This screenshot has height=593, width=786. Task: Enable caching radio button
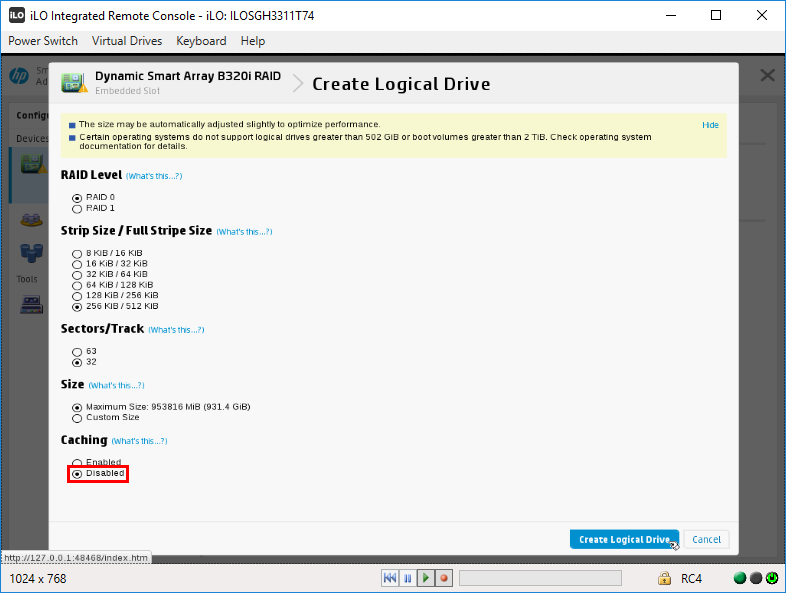tap(77, 462)
